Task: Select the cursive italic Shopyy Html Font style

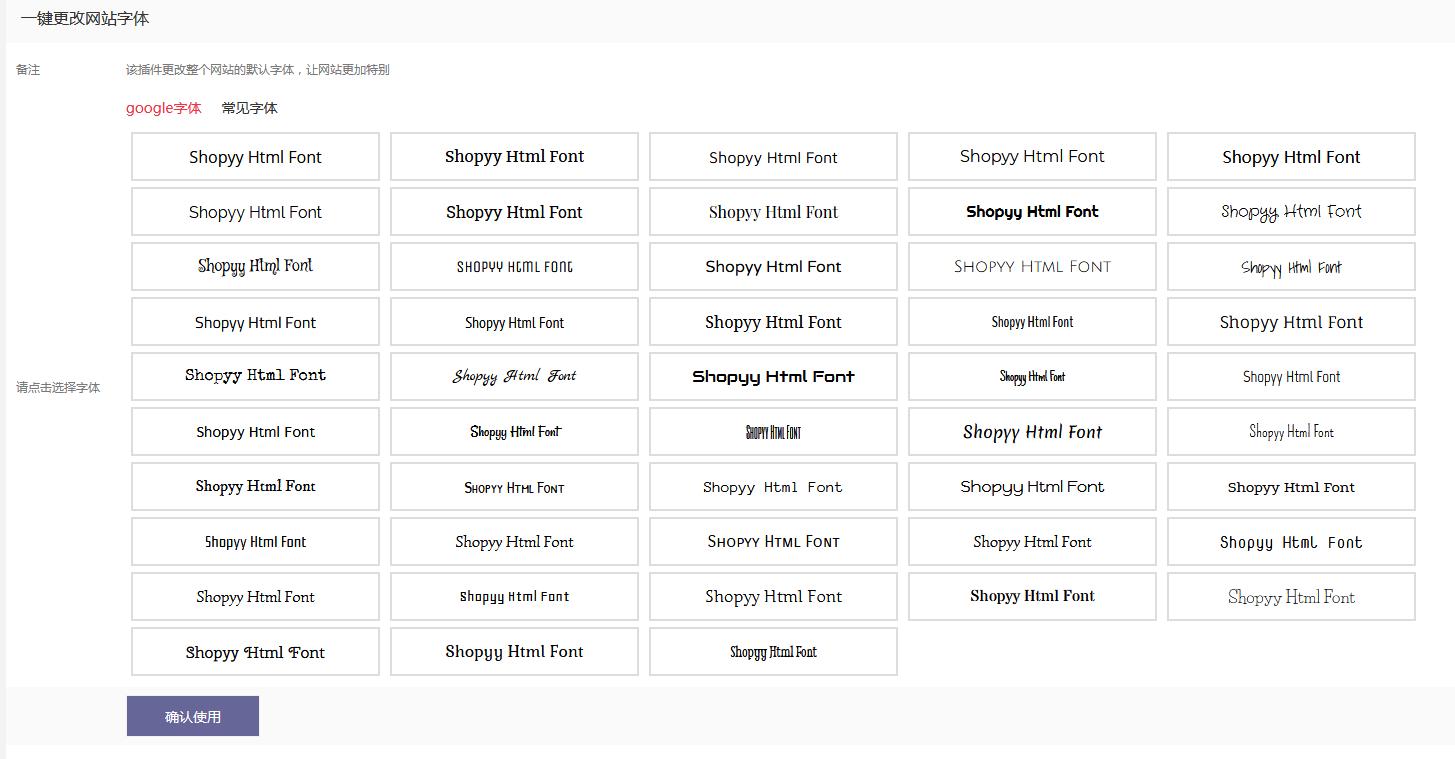Action: [514, 376]
